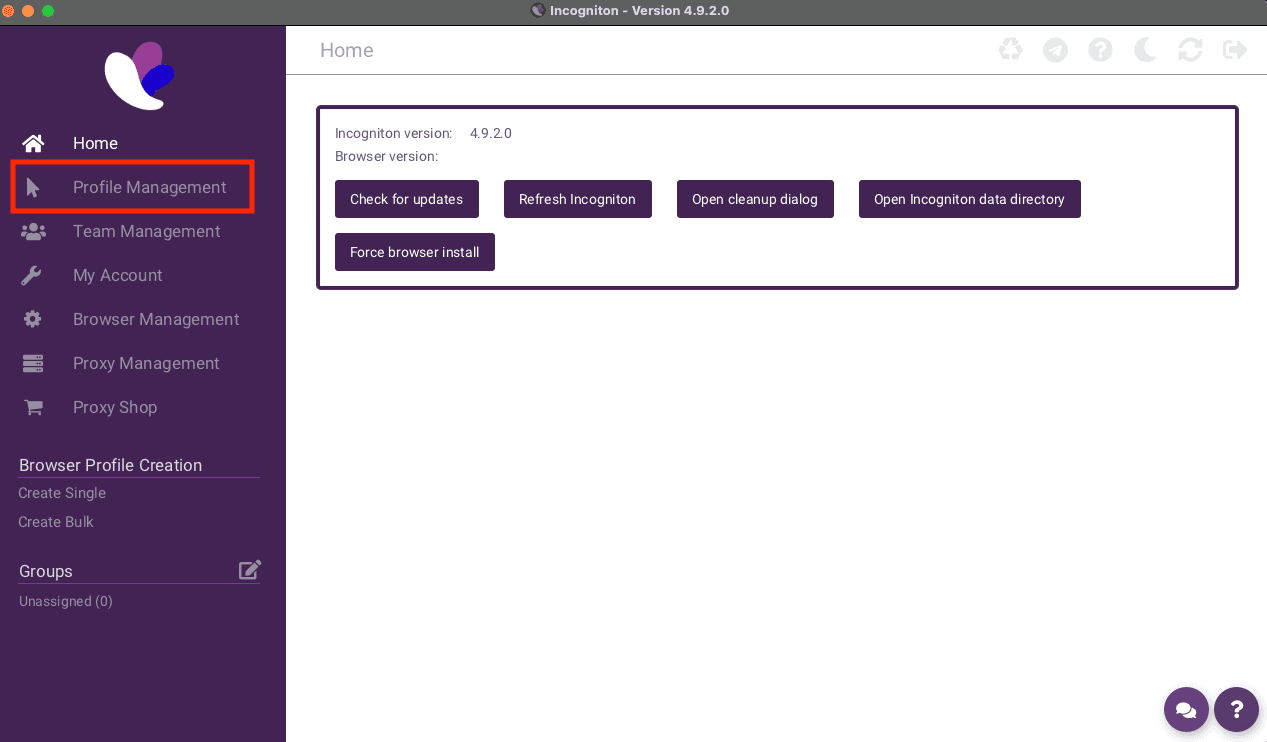1267x742 pixels.
Task: Open the cleanup icon in the top toolbar
Action: (x=1010, y=49)
